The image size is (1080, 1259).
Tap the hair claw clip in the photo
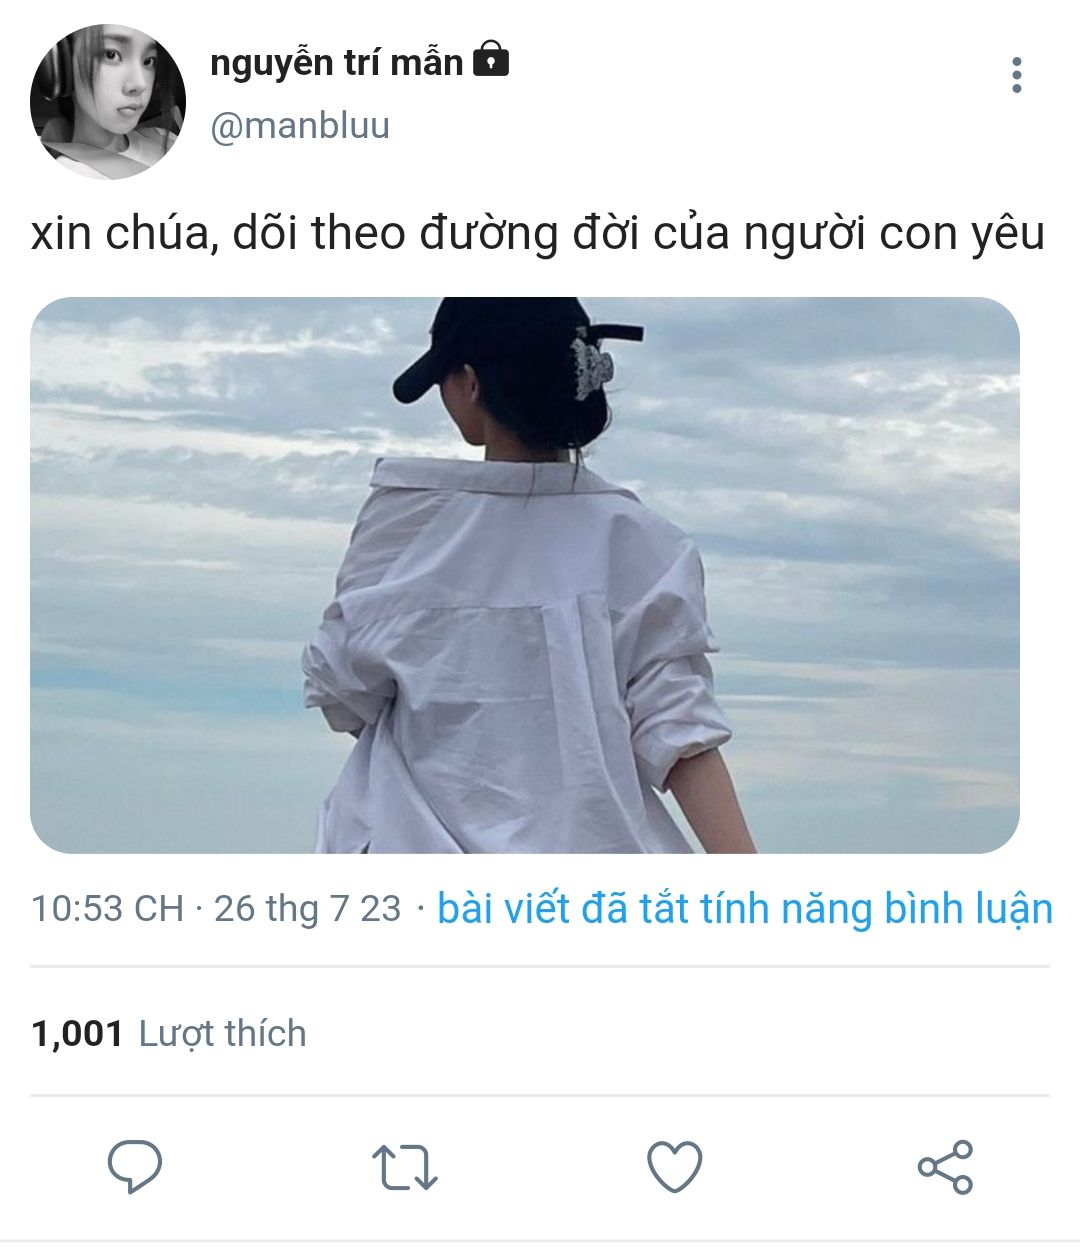pyautogui.click(x=590, y=365)
